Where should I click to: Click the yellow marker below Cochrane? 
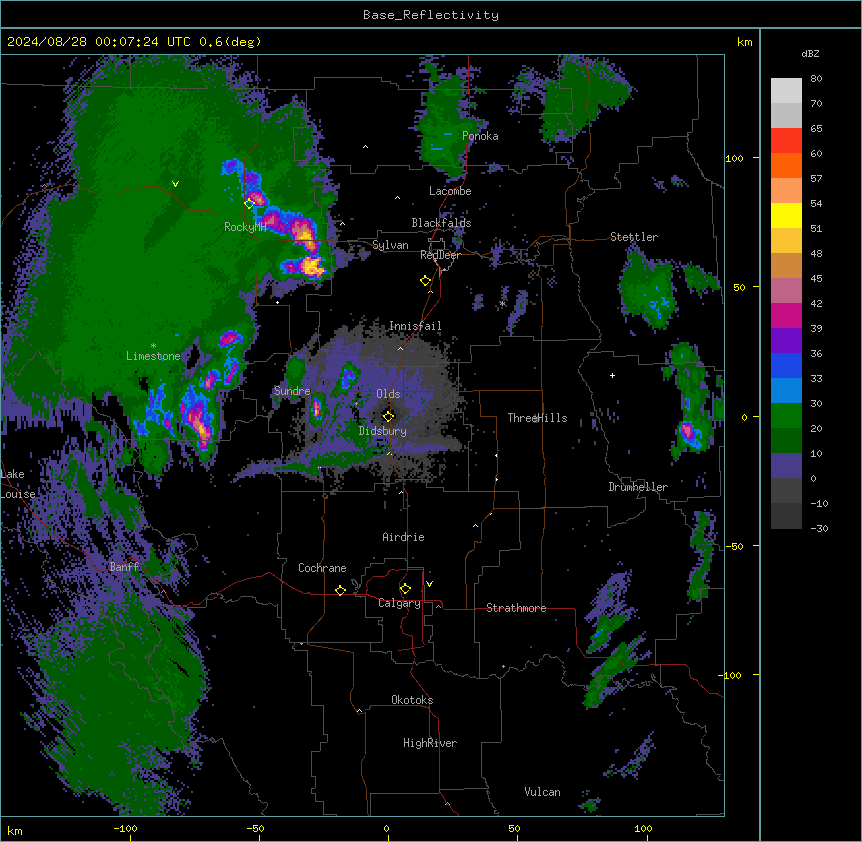[x=340, y=590]
